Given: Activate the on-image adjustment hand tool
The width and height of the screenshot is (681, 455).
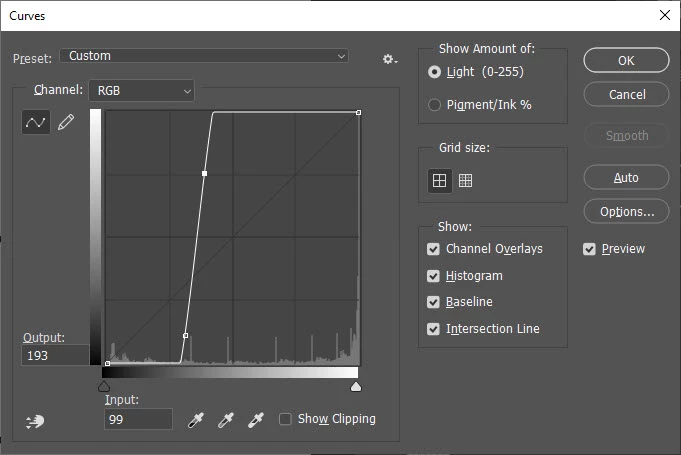Looking at the screenshot, I should tap(35, 421).
